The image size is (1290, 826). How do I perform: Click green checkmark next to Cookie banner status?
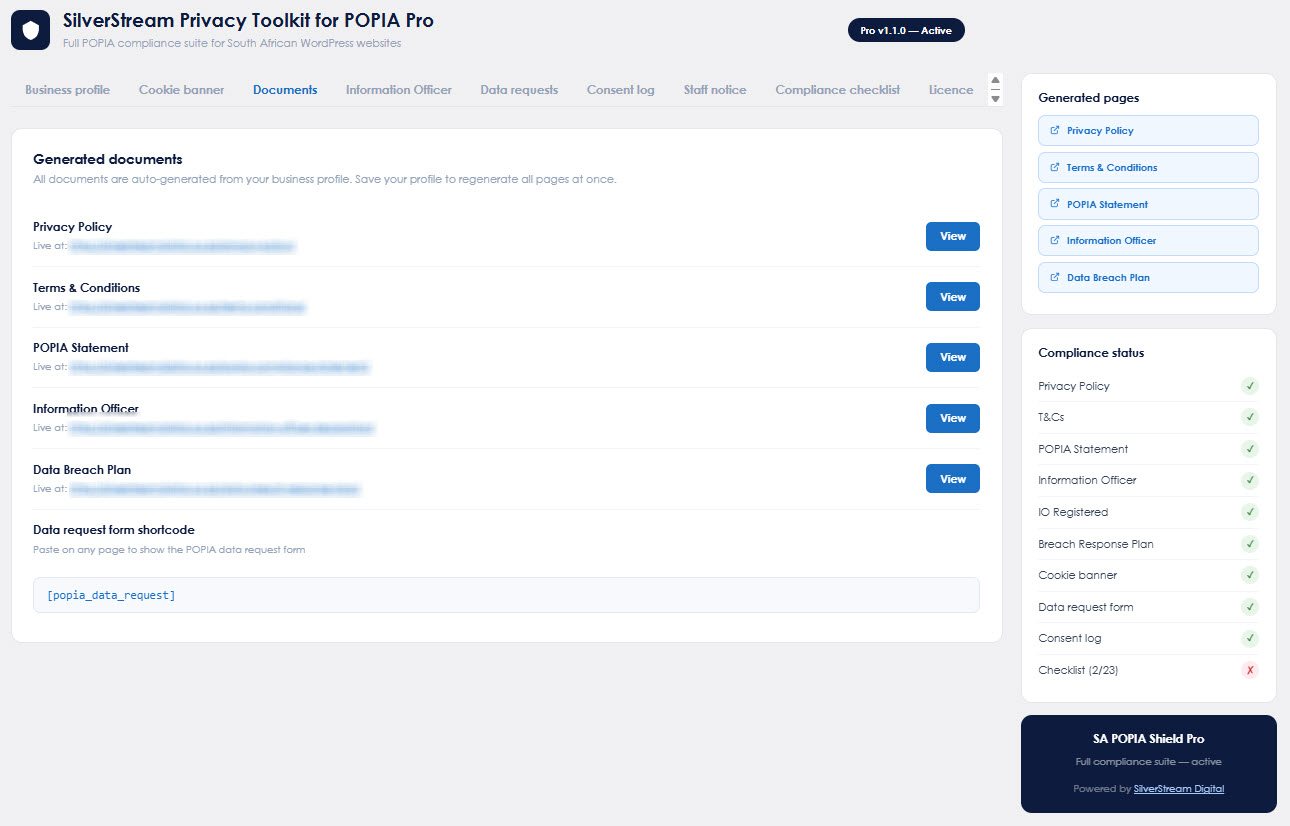1249,575
